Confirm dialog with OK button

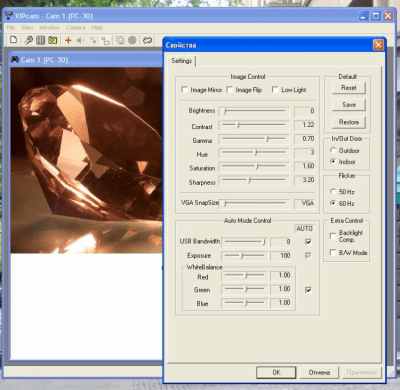276,372
